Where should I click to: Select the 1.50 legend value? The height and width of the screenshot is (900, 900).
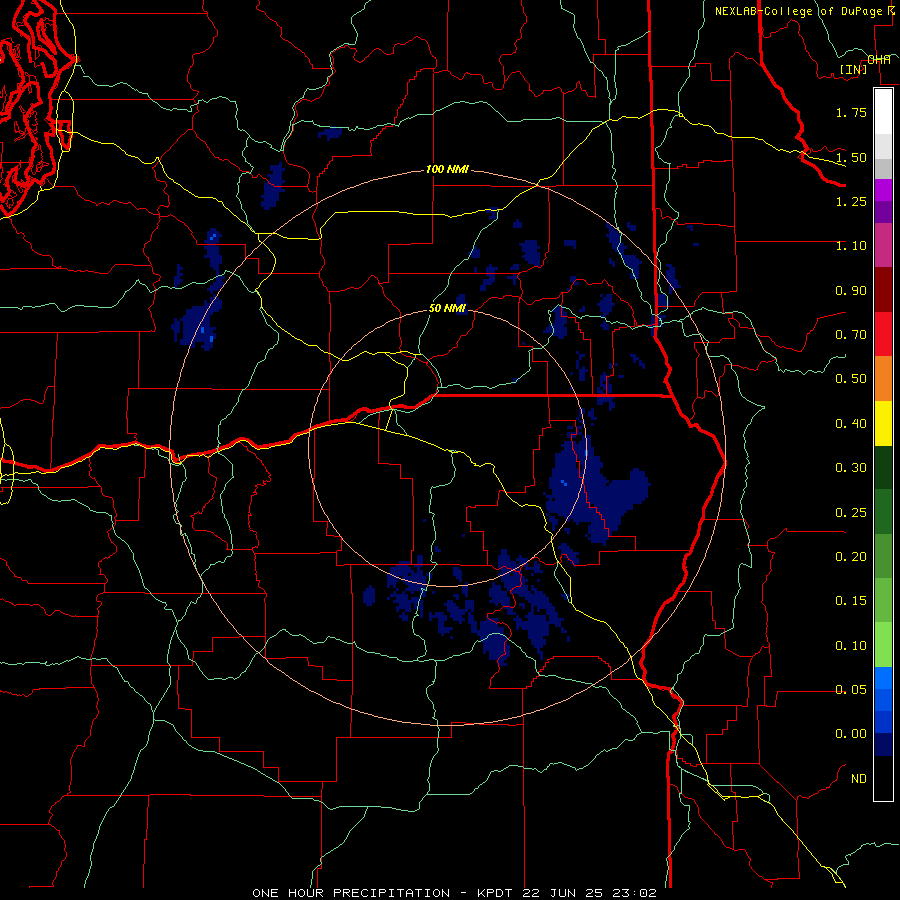click(851, 157)
